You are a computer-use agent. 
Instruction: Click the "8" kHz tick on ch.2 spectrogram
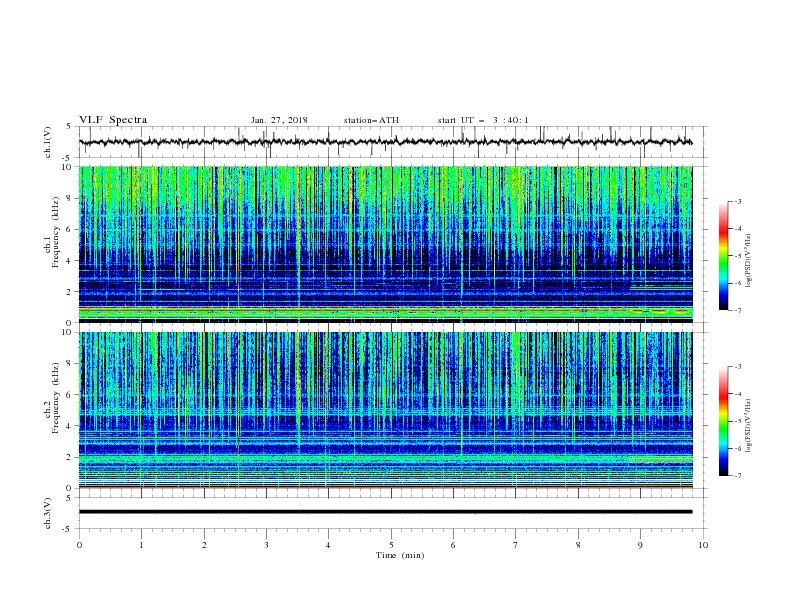tap(70, 363)
